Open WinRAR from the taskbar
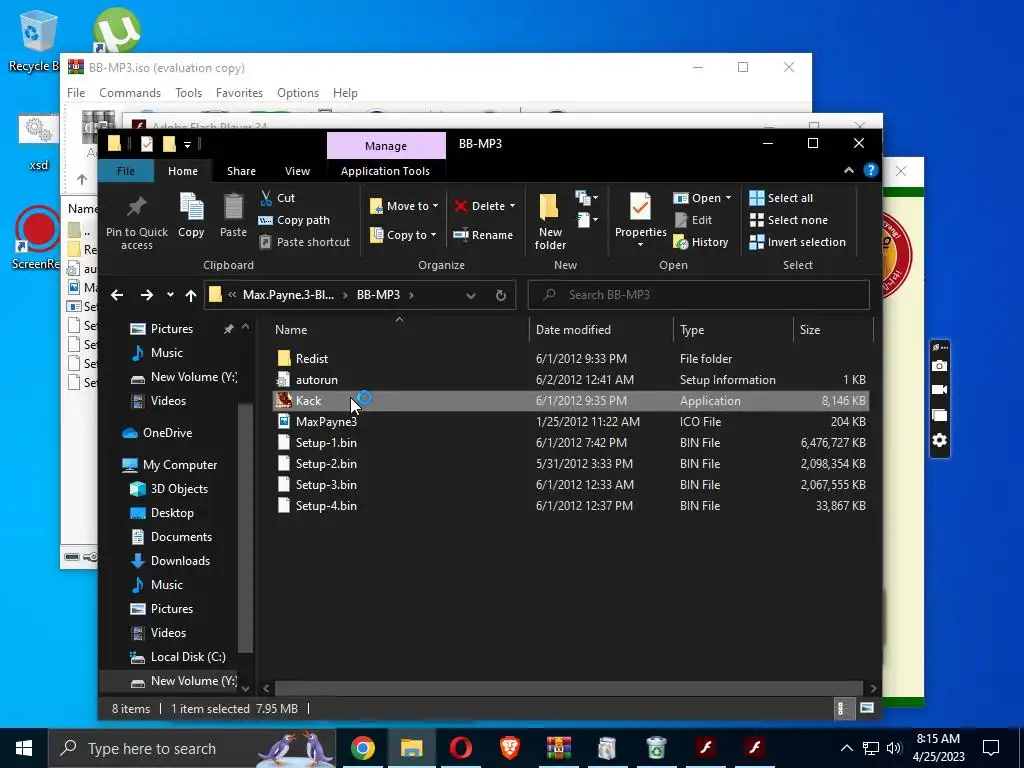 coord(558,748)
